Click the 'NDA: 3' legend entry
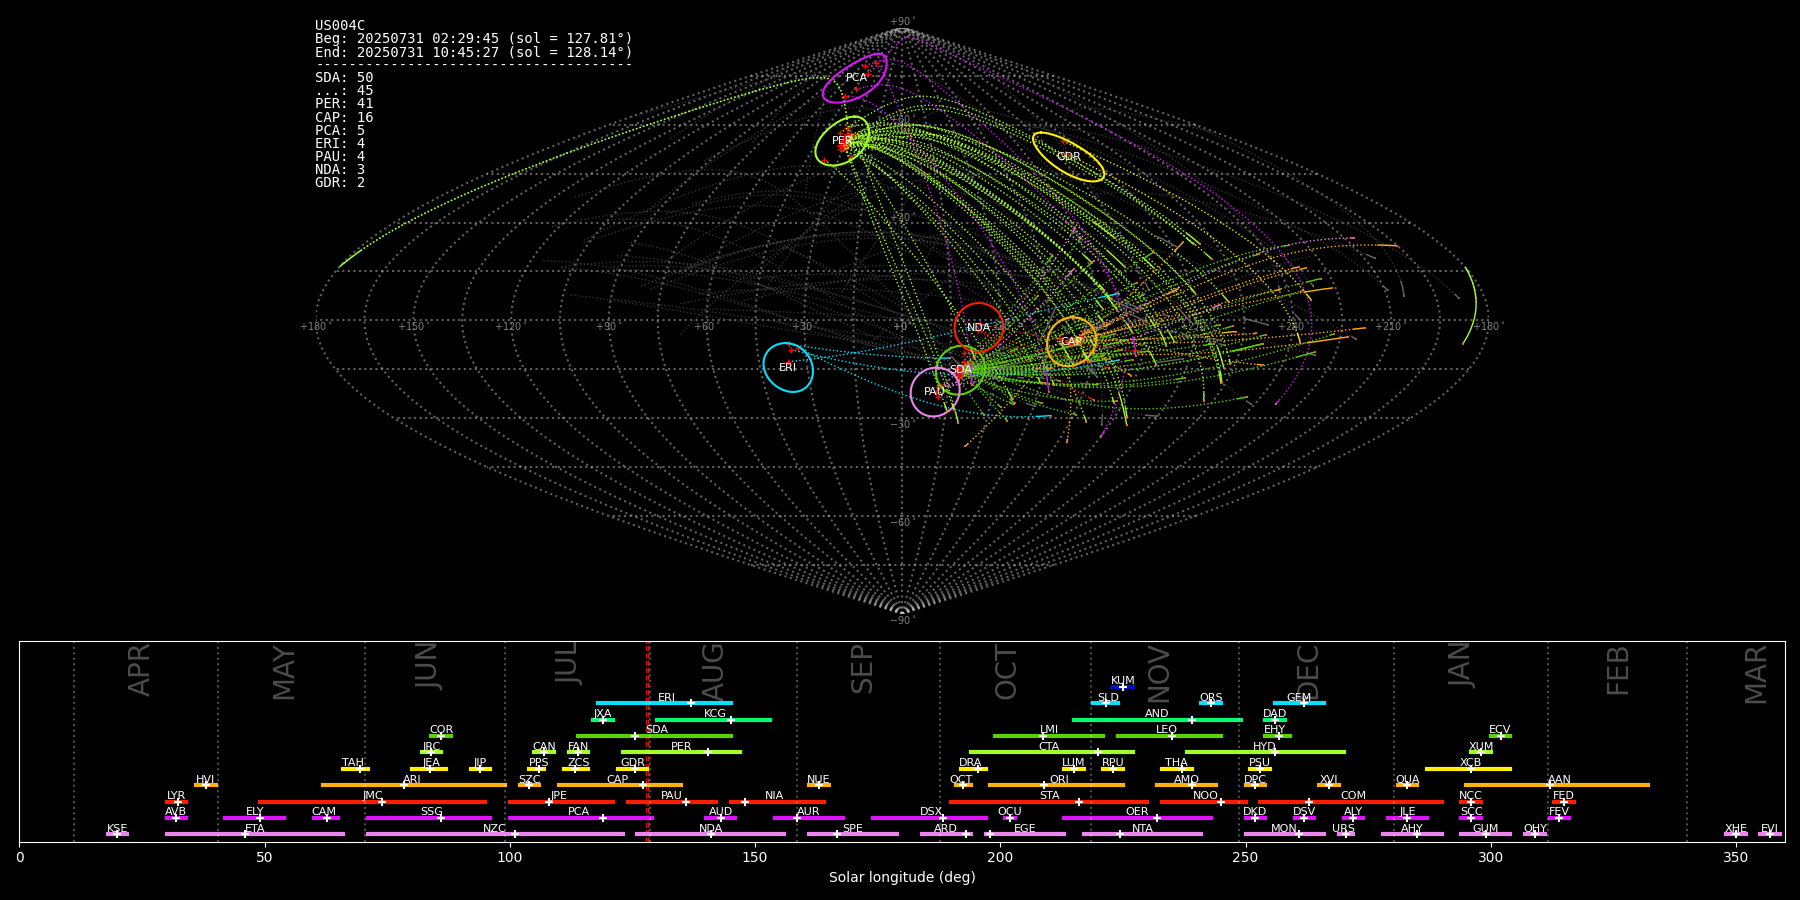The width and height of the screenshot is (1800, 900). pyautogui.click(x=340, y=169)
